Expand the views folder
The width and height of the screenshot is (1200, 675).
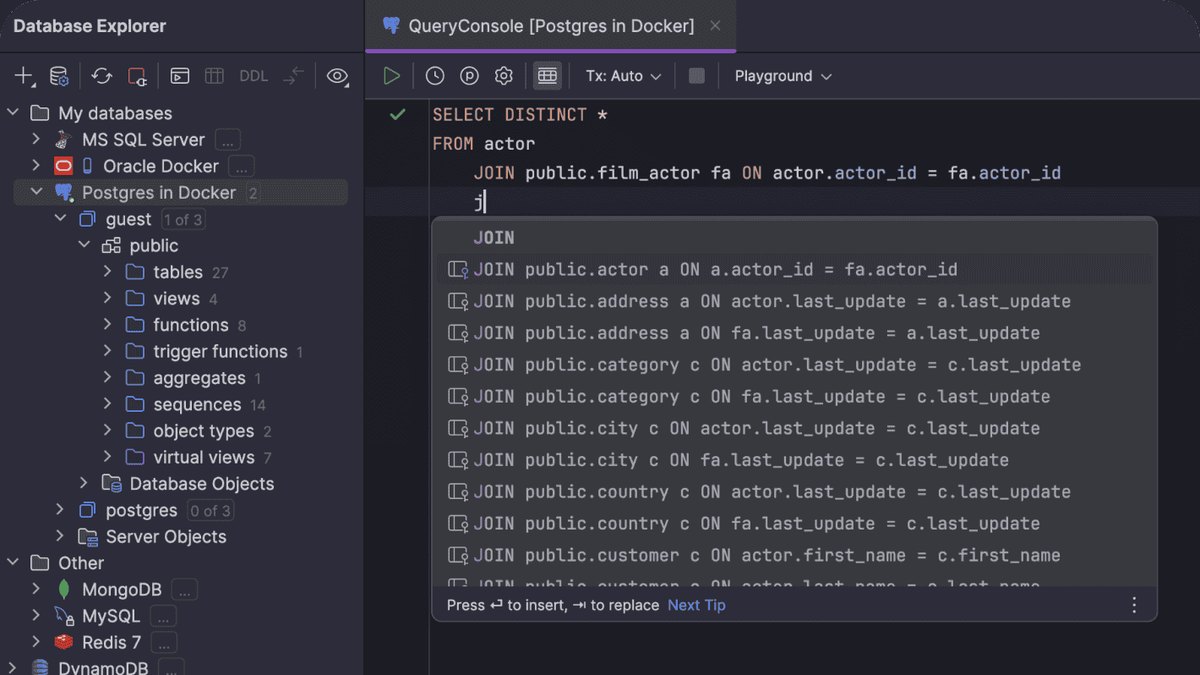108,299
